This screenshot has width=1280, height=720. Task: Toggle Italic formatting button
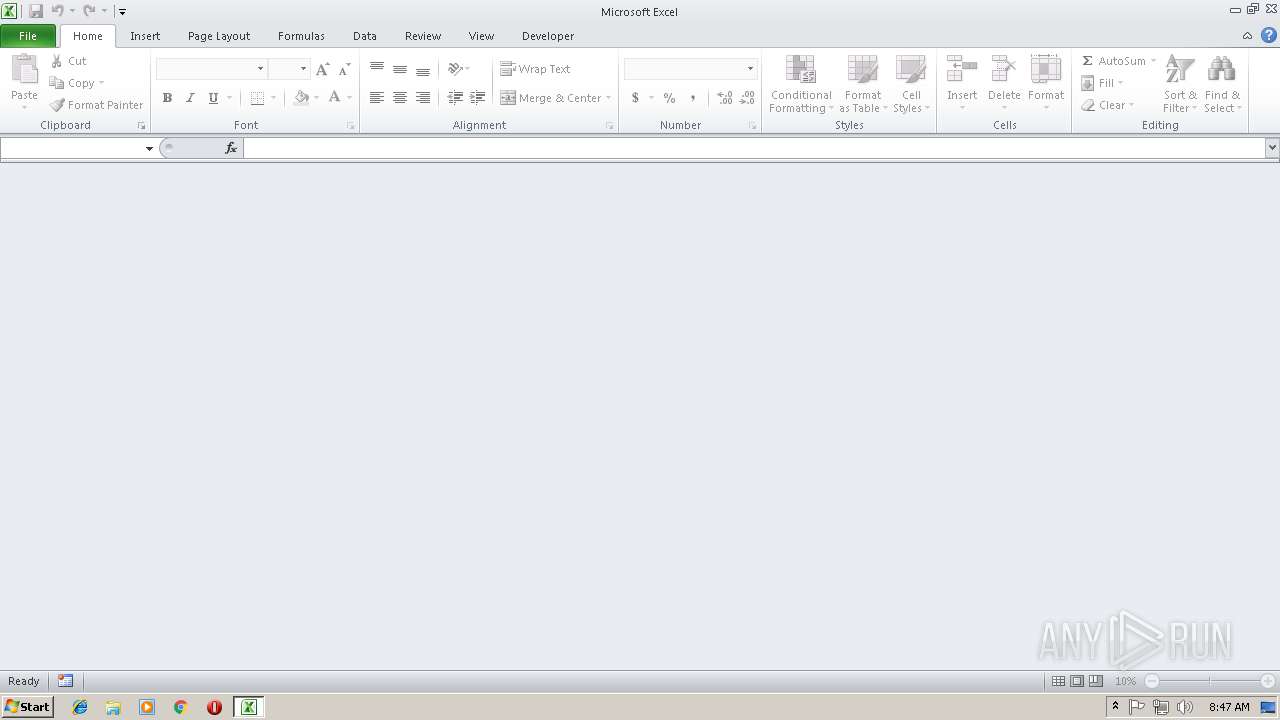[x=190, y=98]
